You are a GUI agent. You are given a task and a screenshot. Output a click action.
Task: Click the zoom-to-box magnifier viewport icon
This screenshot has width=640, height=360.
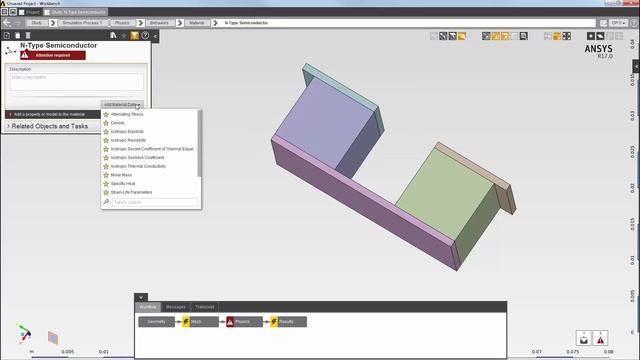pos(524,36)
